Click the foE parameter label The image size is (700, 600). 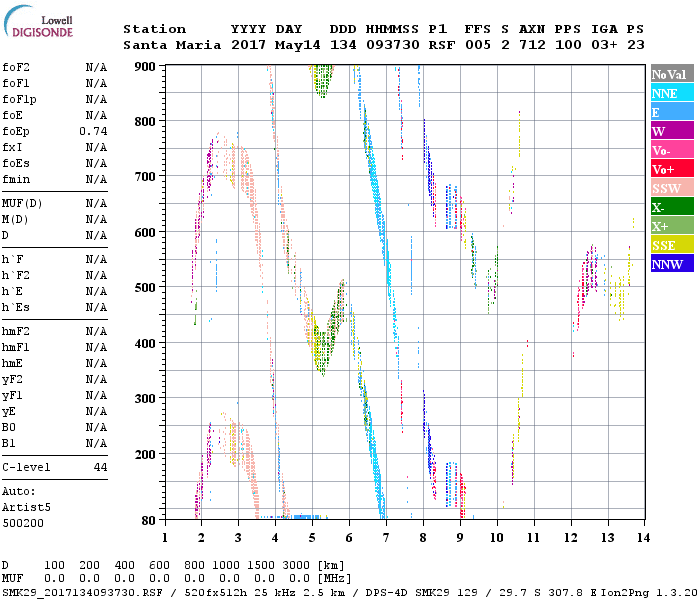coord(12,116)
